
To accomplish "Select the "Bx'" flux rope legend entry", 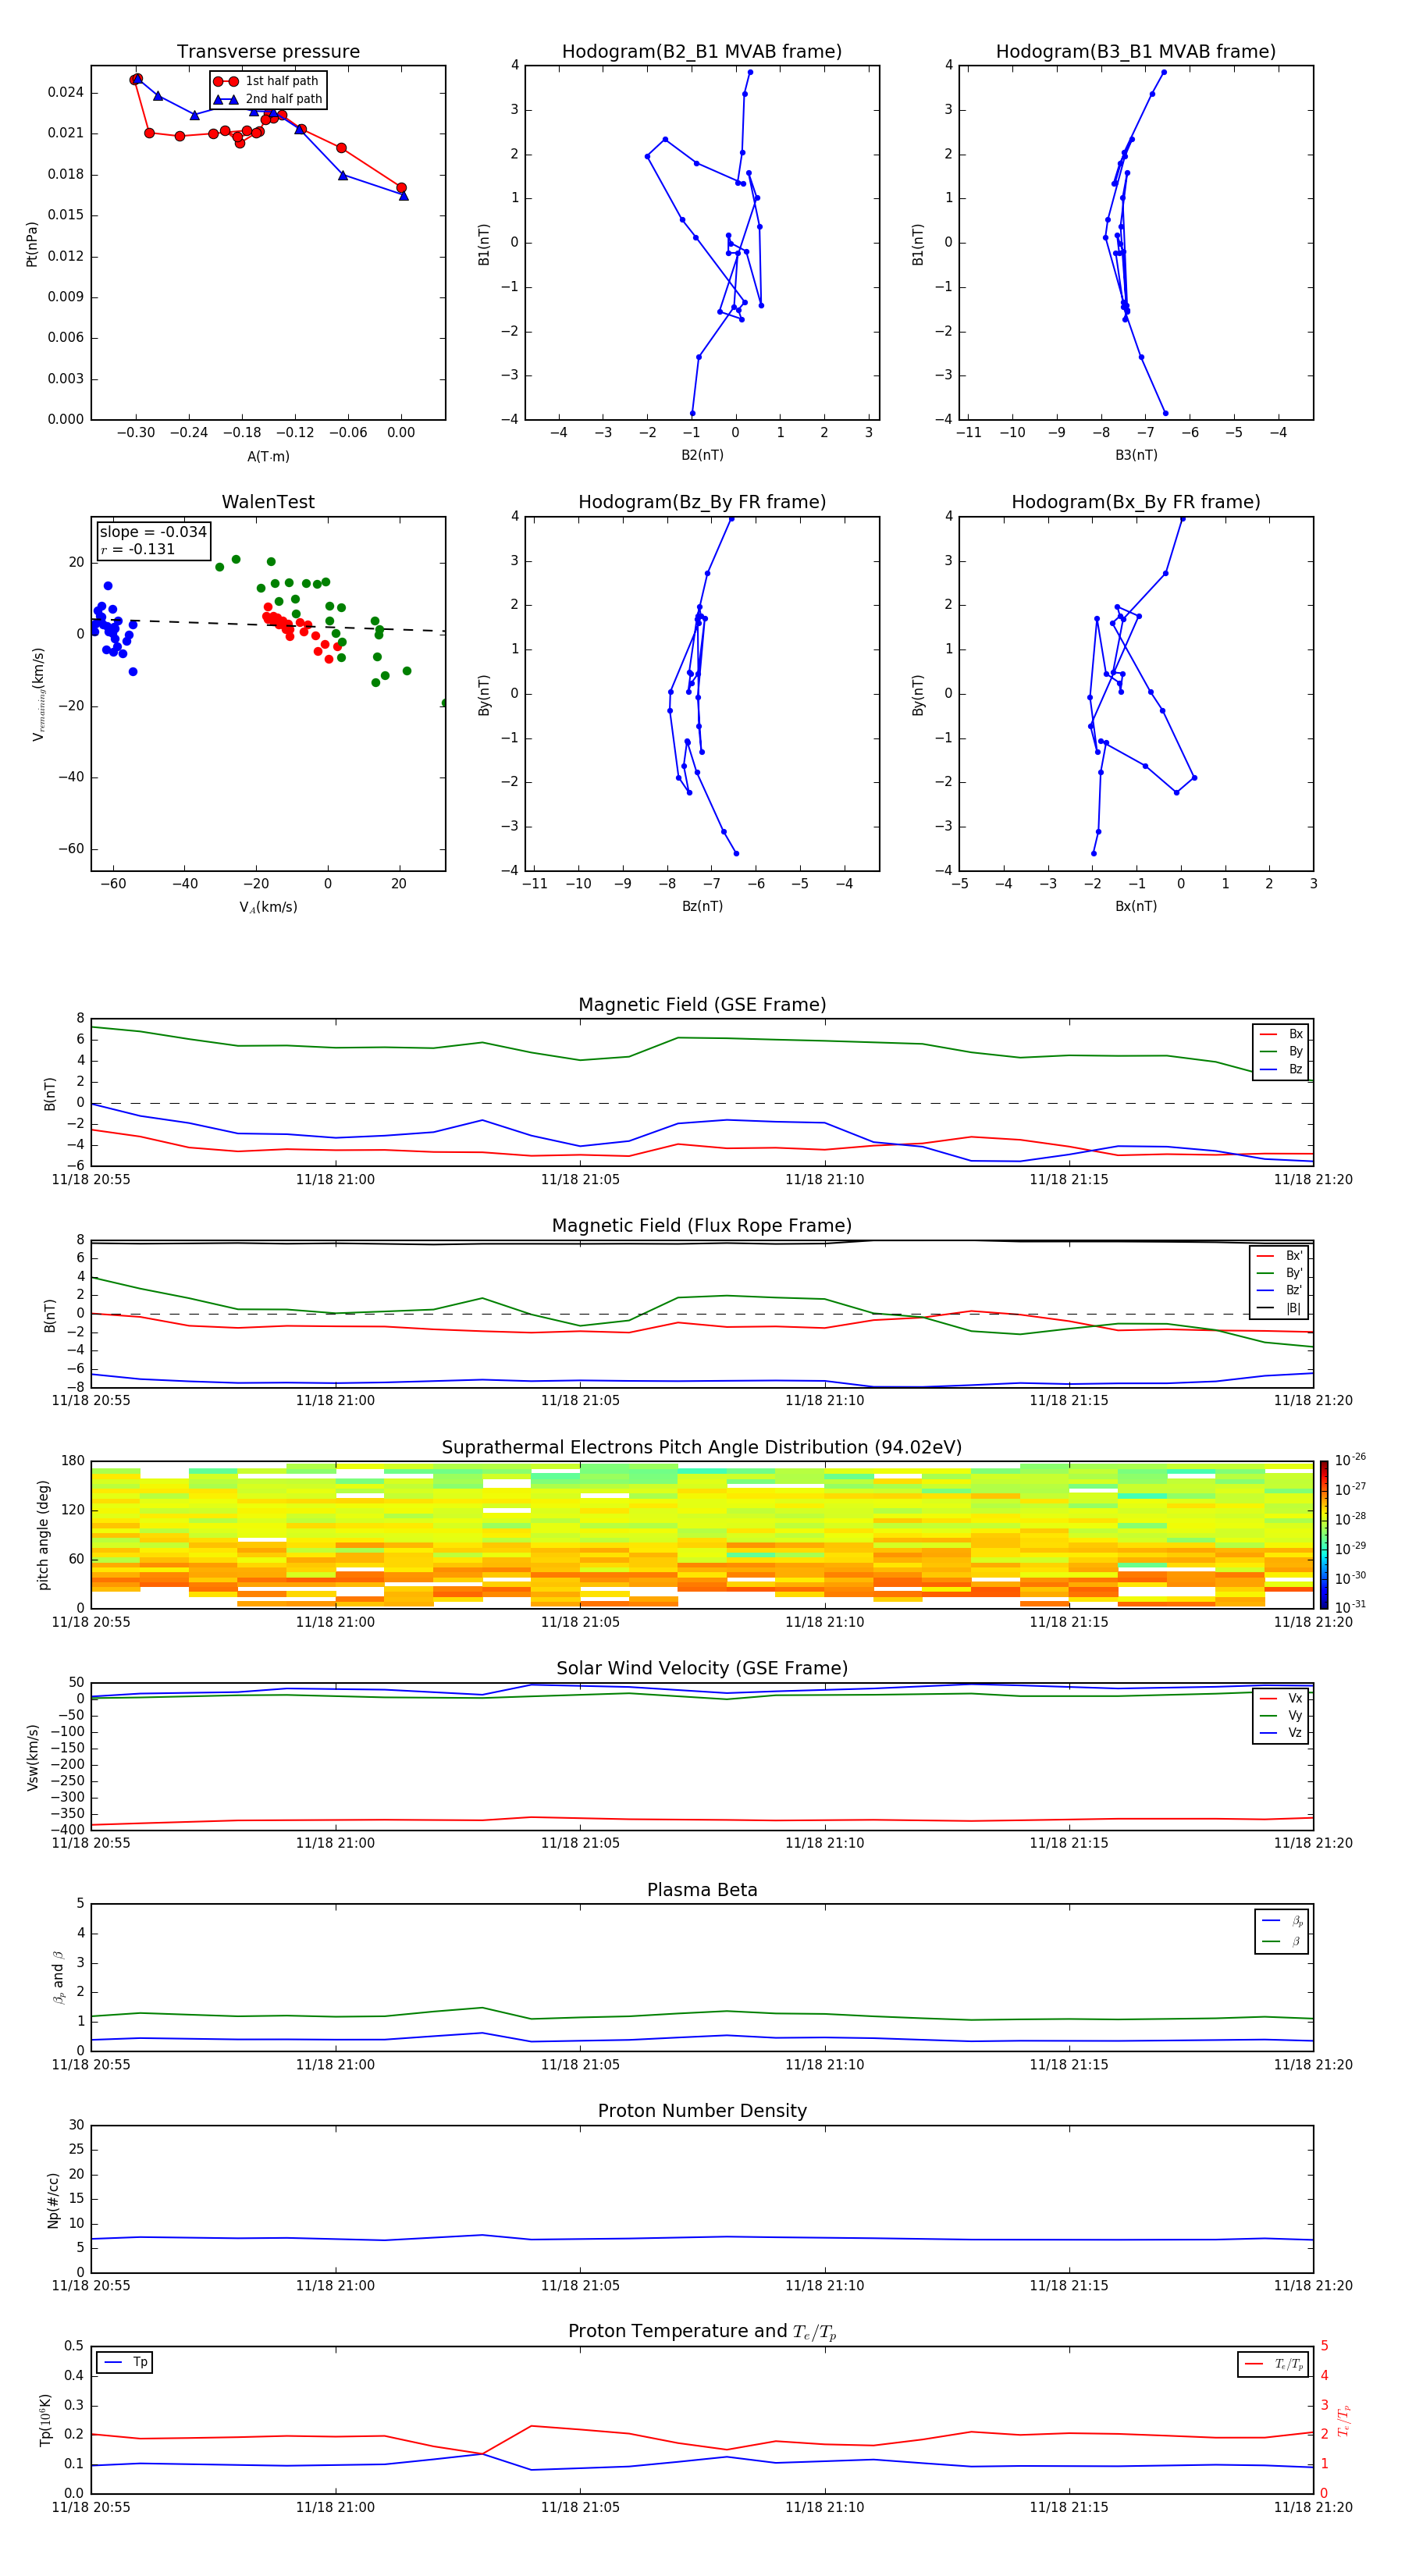I will click(x=1279, y=1256).
